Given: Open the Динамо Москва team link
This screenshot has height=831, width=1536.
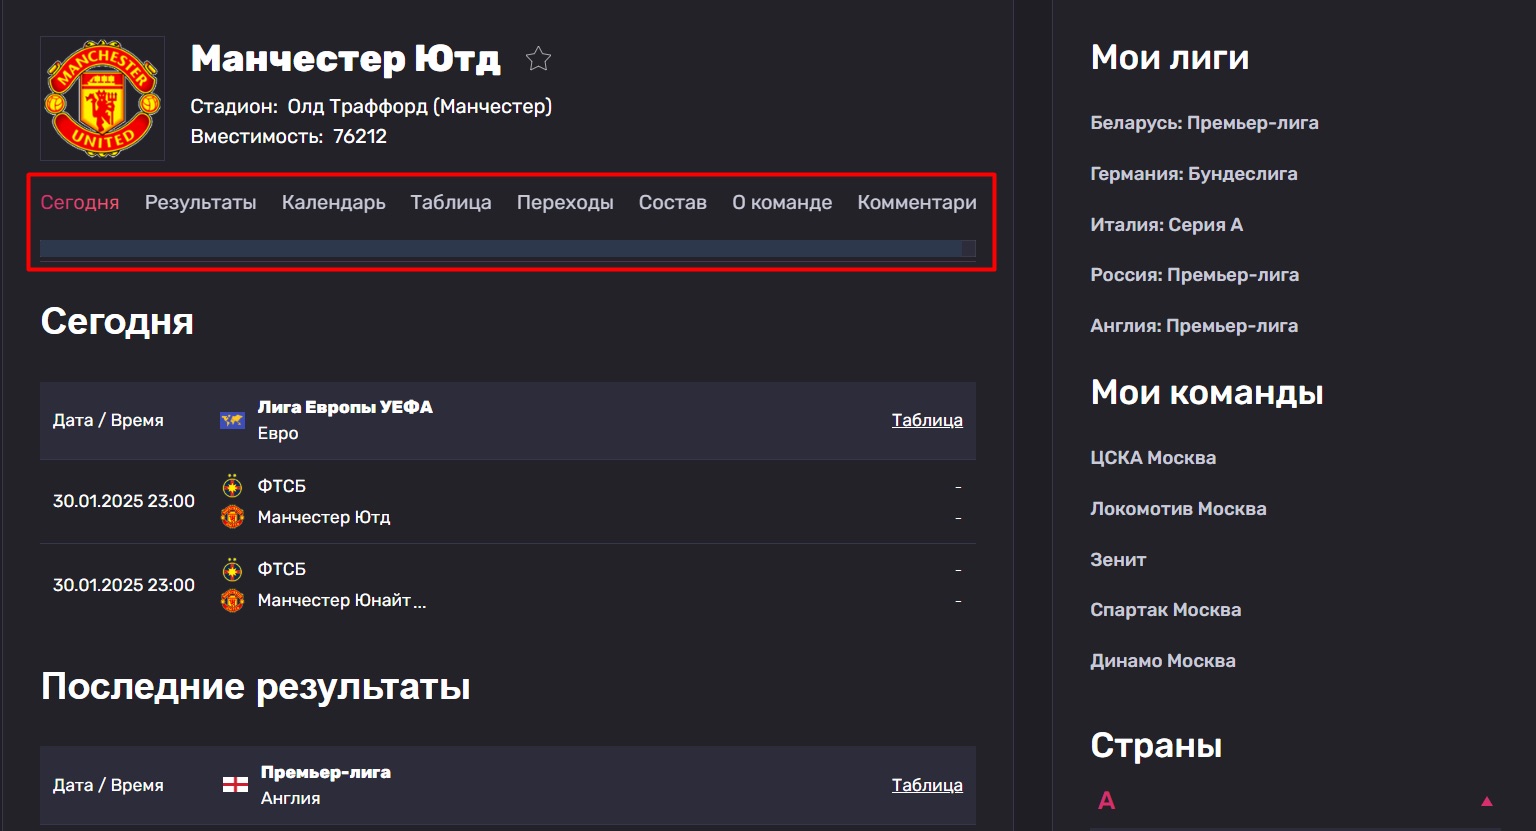Looking at the screenshot, I should pyautogui.click(x=1163, y=661).
